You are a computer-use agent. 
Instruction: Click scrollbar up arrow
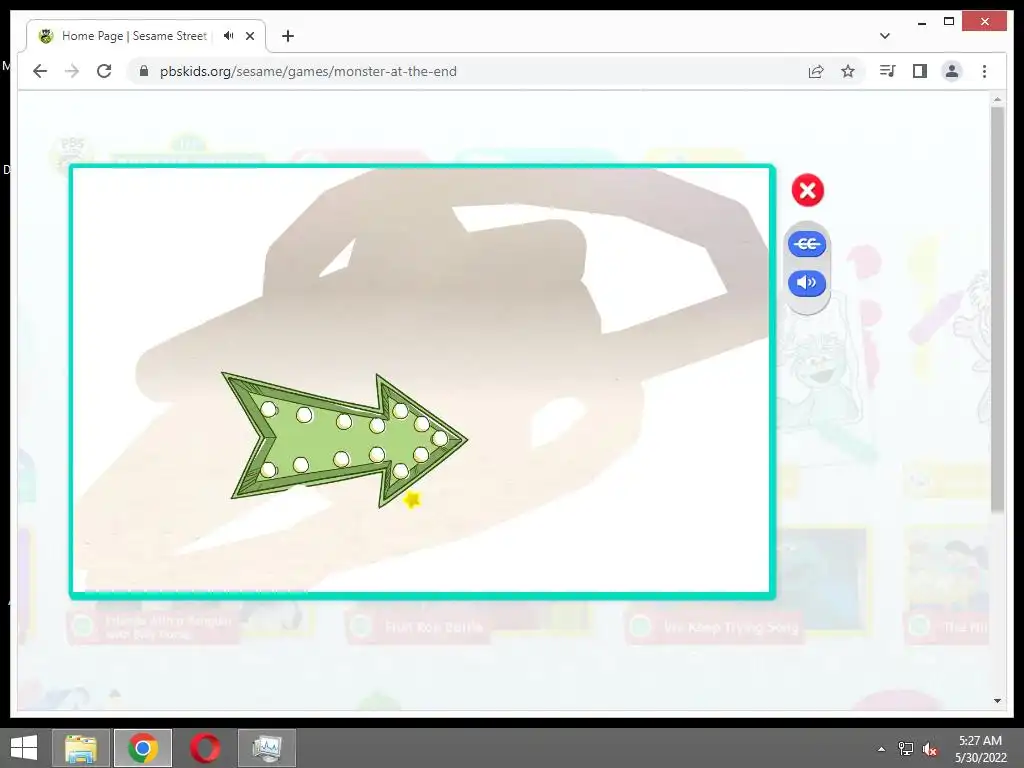tap(997, 99)
